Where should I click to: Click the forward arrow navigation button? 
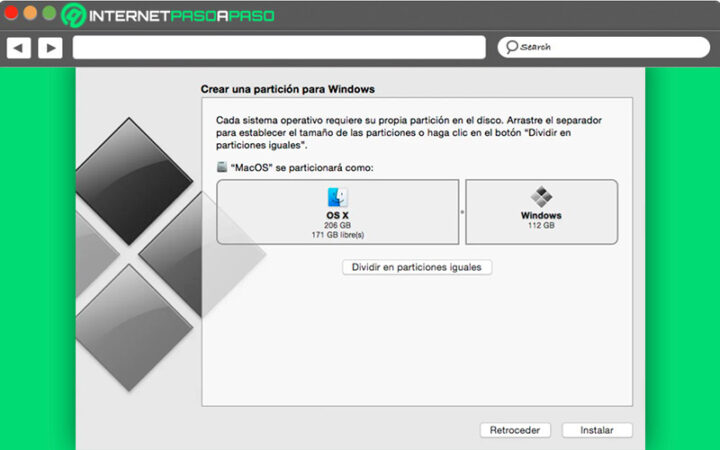tap(51, 48)
